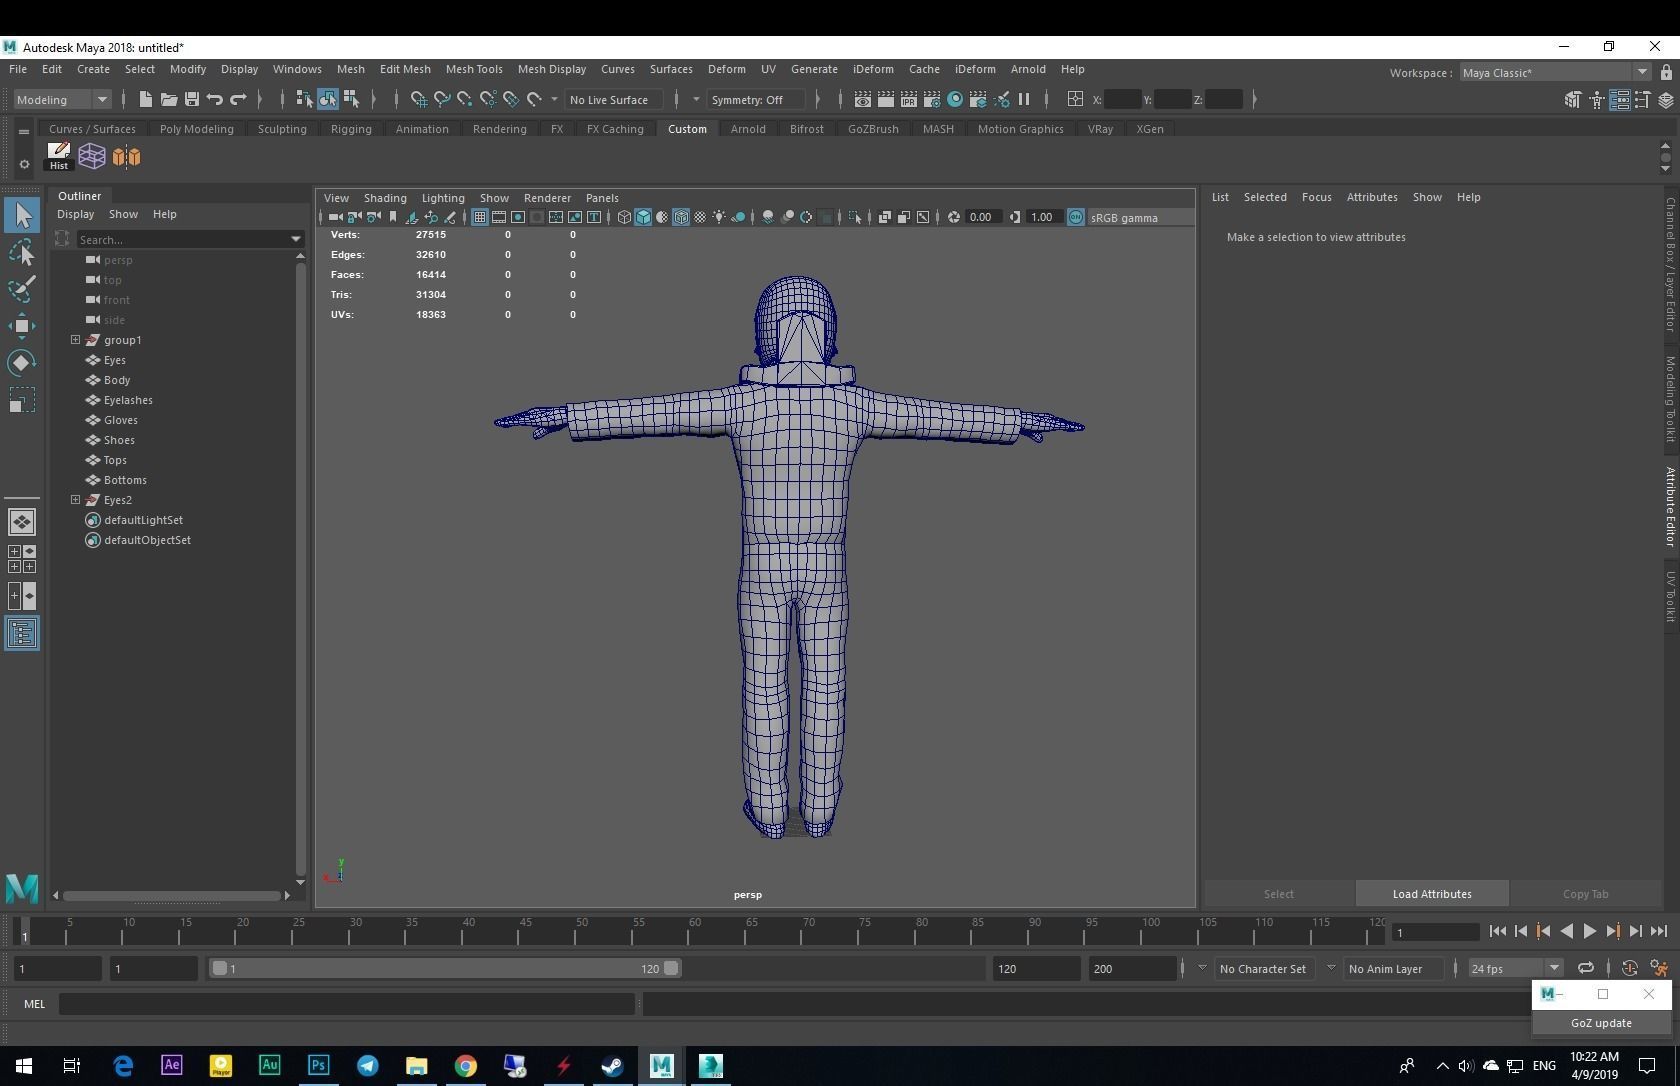Open the IPR render icon
The height and width of the screenshot is (1086, 1680).
[908, 99]
